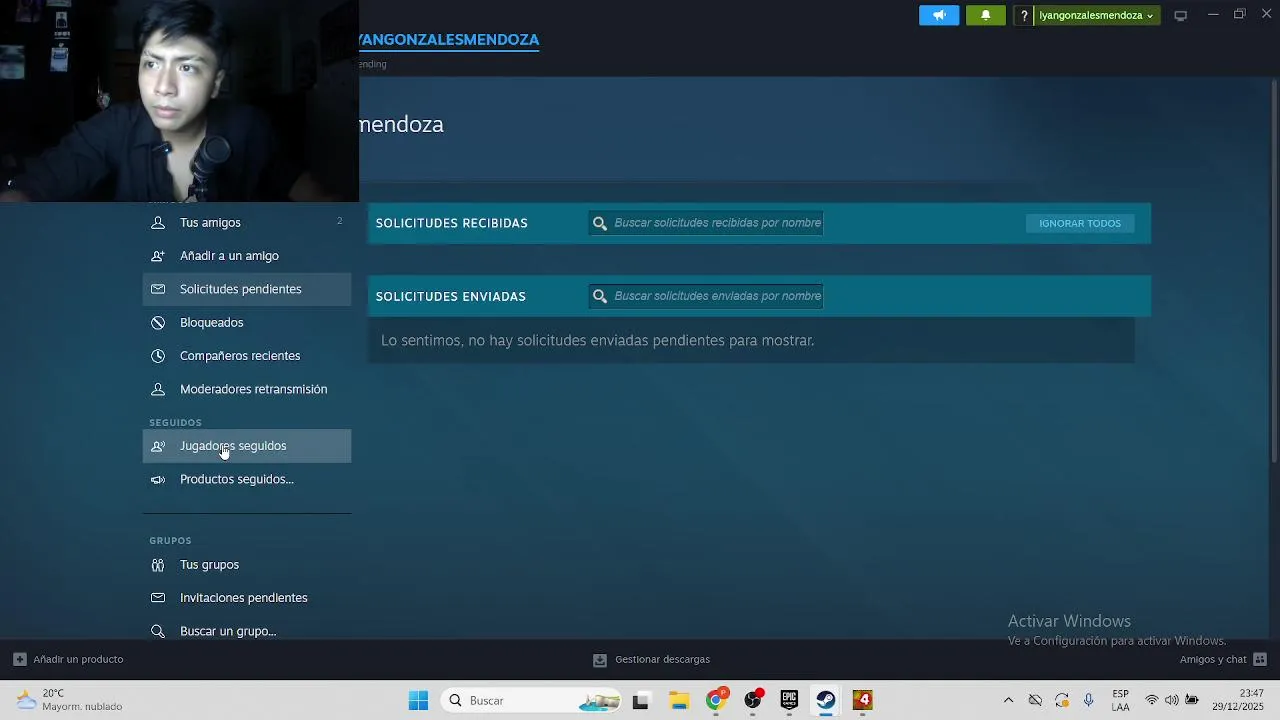Click the IGNORAR TODOS button
Viewport: 1280px width, 720px height.
1080,223
